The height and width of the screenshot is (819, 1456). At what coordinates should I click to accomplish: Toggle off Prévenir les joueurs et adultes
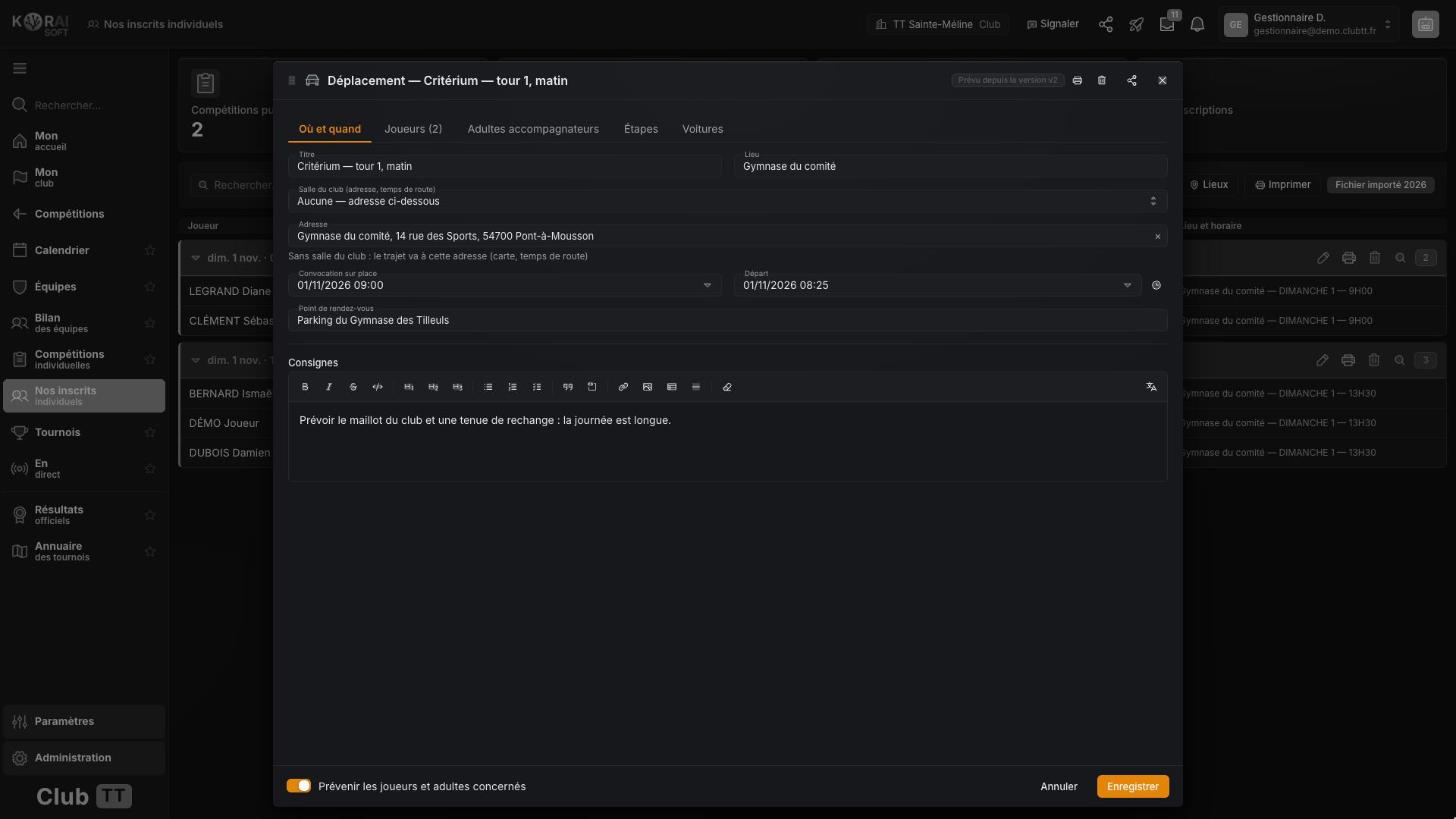tap(299, 786)
